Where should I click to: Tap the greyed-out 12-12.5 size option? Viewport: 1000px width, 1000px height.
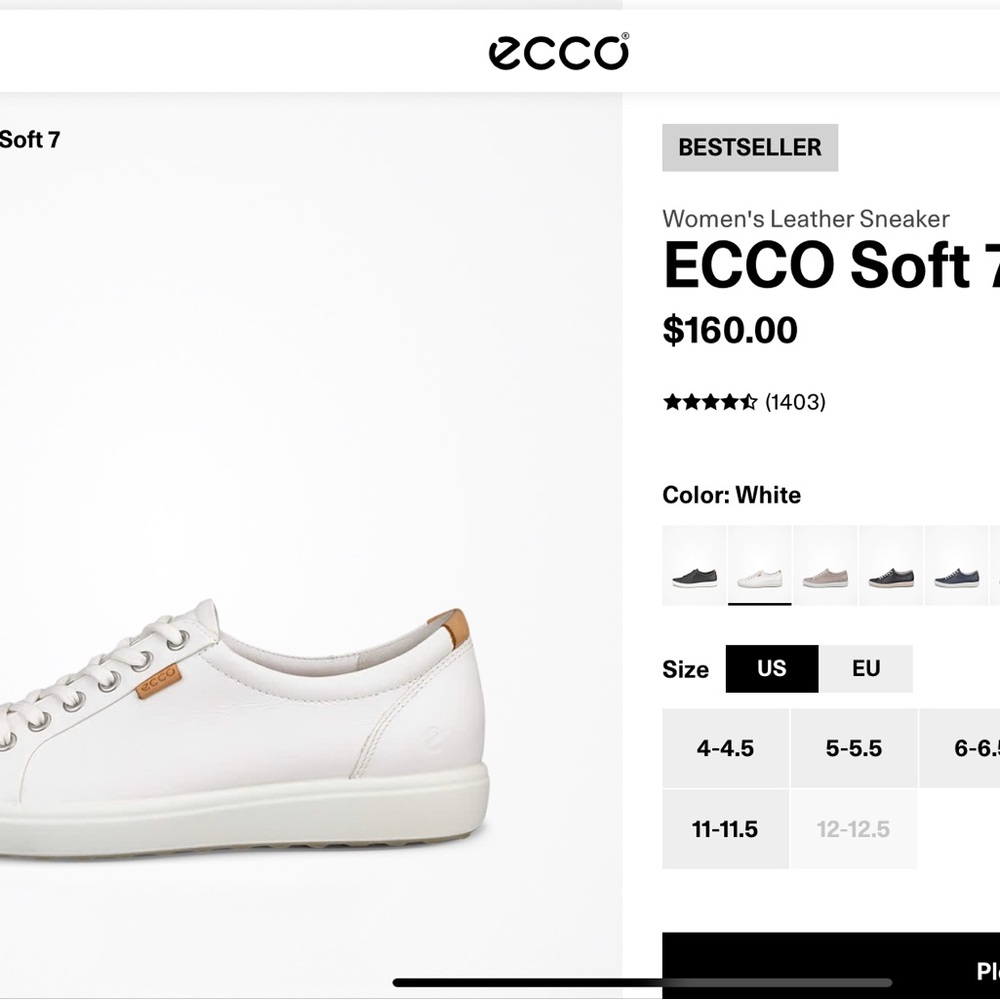[x=854, y=828]
